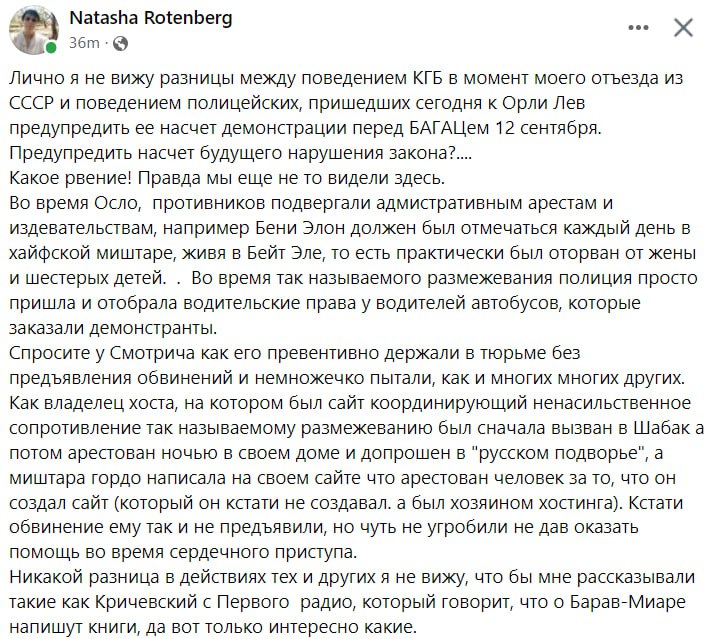Open the three-dot post options menu
Image resolution: width=717 pixels, height=639 pixels.
point(638,27)
